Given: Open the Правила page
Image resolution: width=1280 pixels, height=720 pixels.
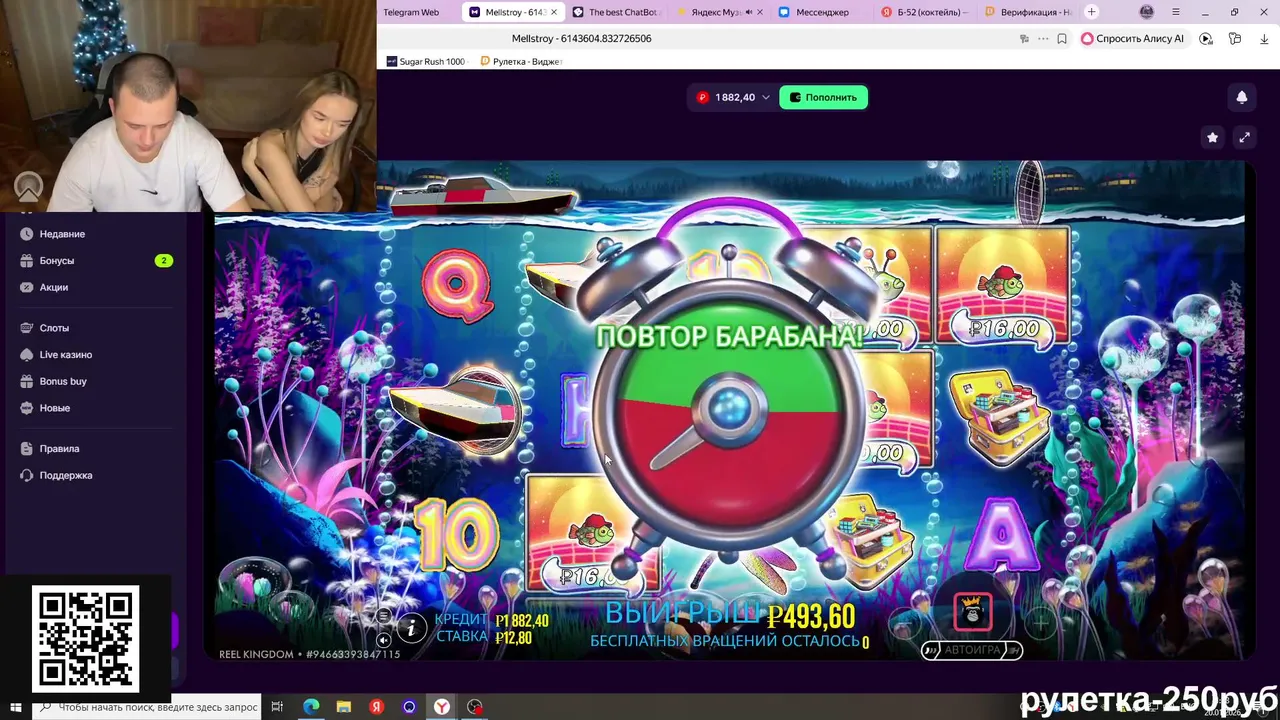Looking at the screenshot, I should pyautogui.click(x=59, y=449).
